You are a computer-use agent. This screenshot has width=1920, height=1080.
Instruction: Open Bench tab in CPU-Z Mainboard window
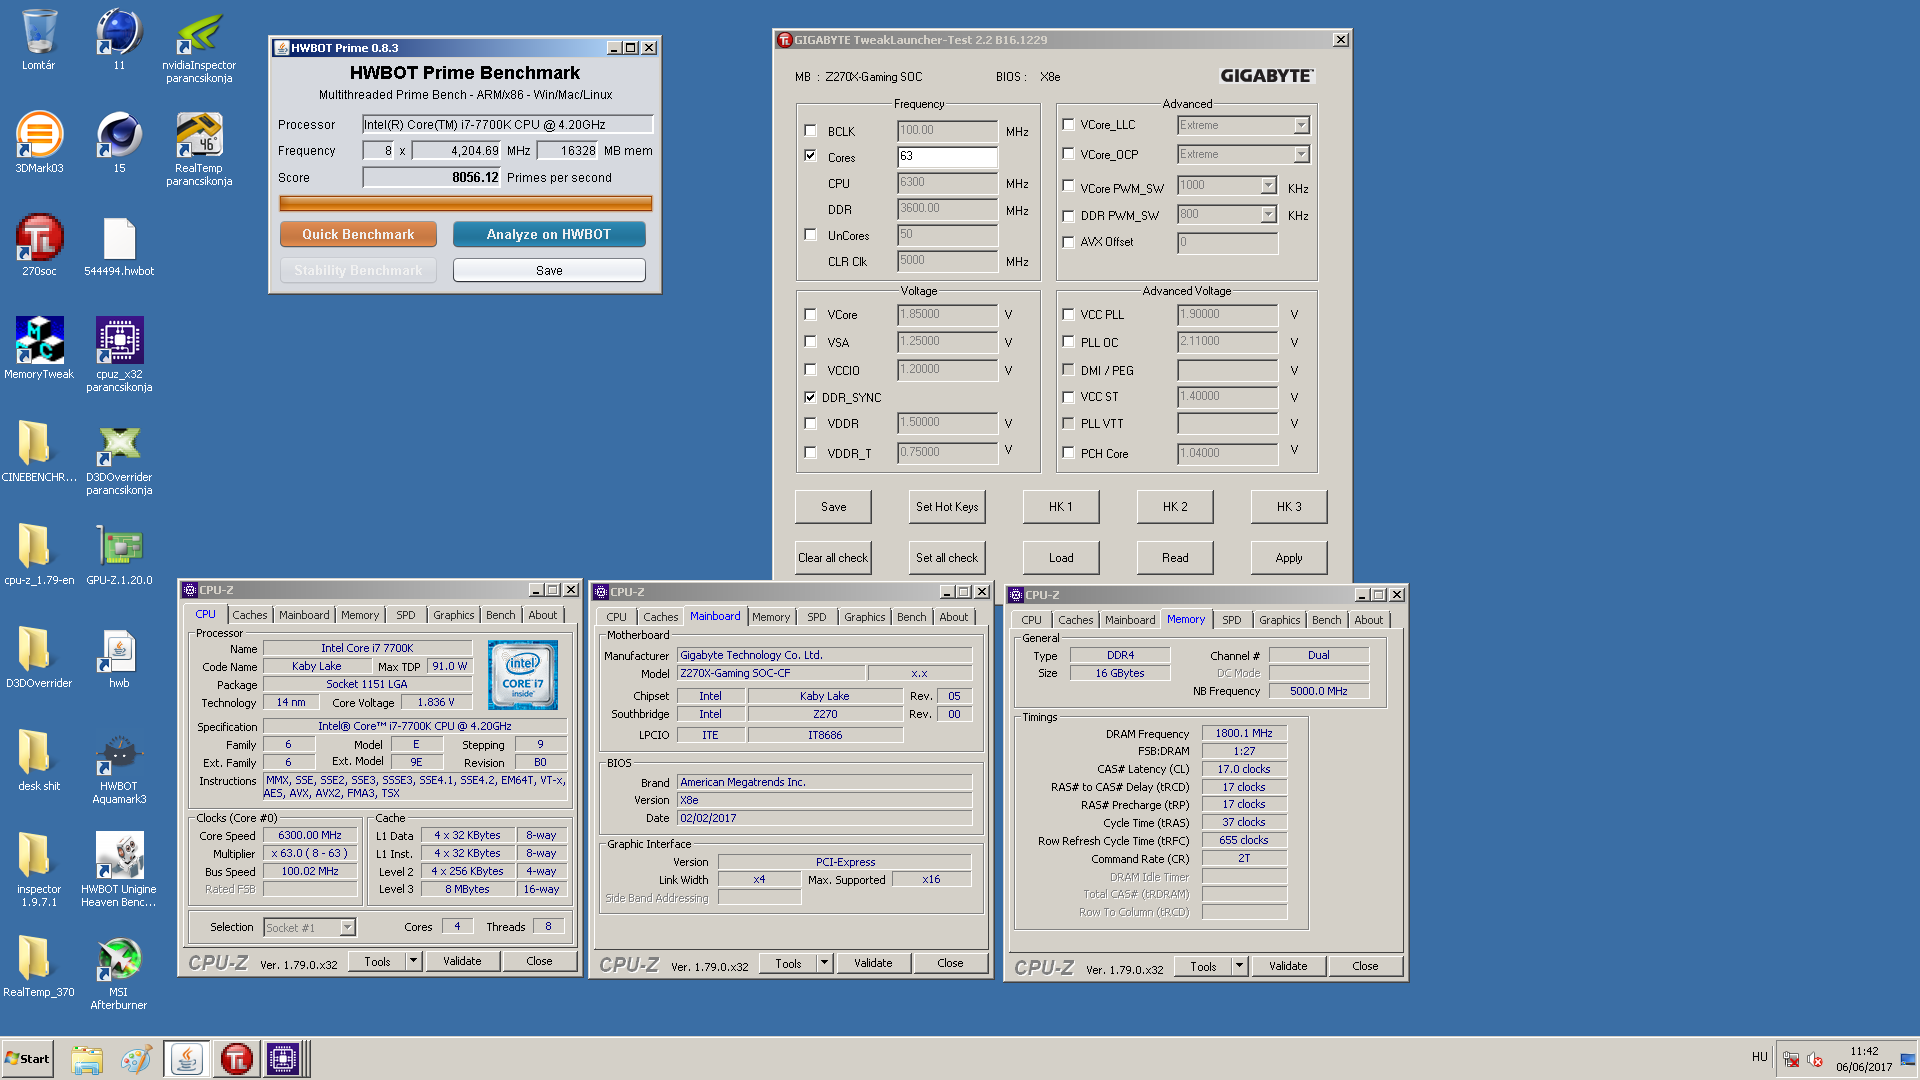912,617
